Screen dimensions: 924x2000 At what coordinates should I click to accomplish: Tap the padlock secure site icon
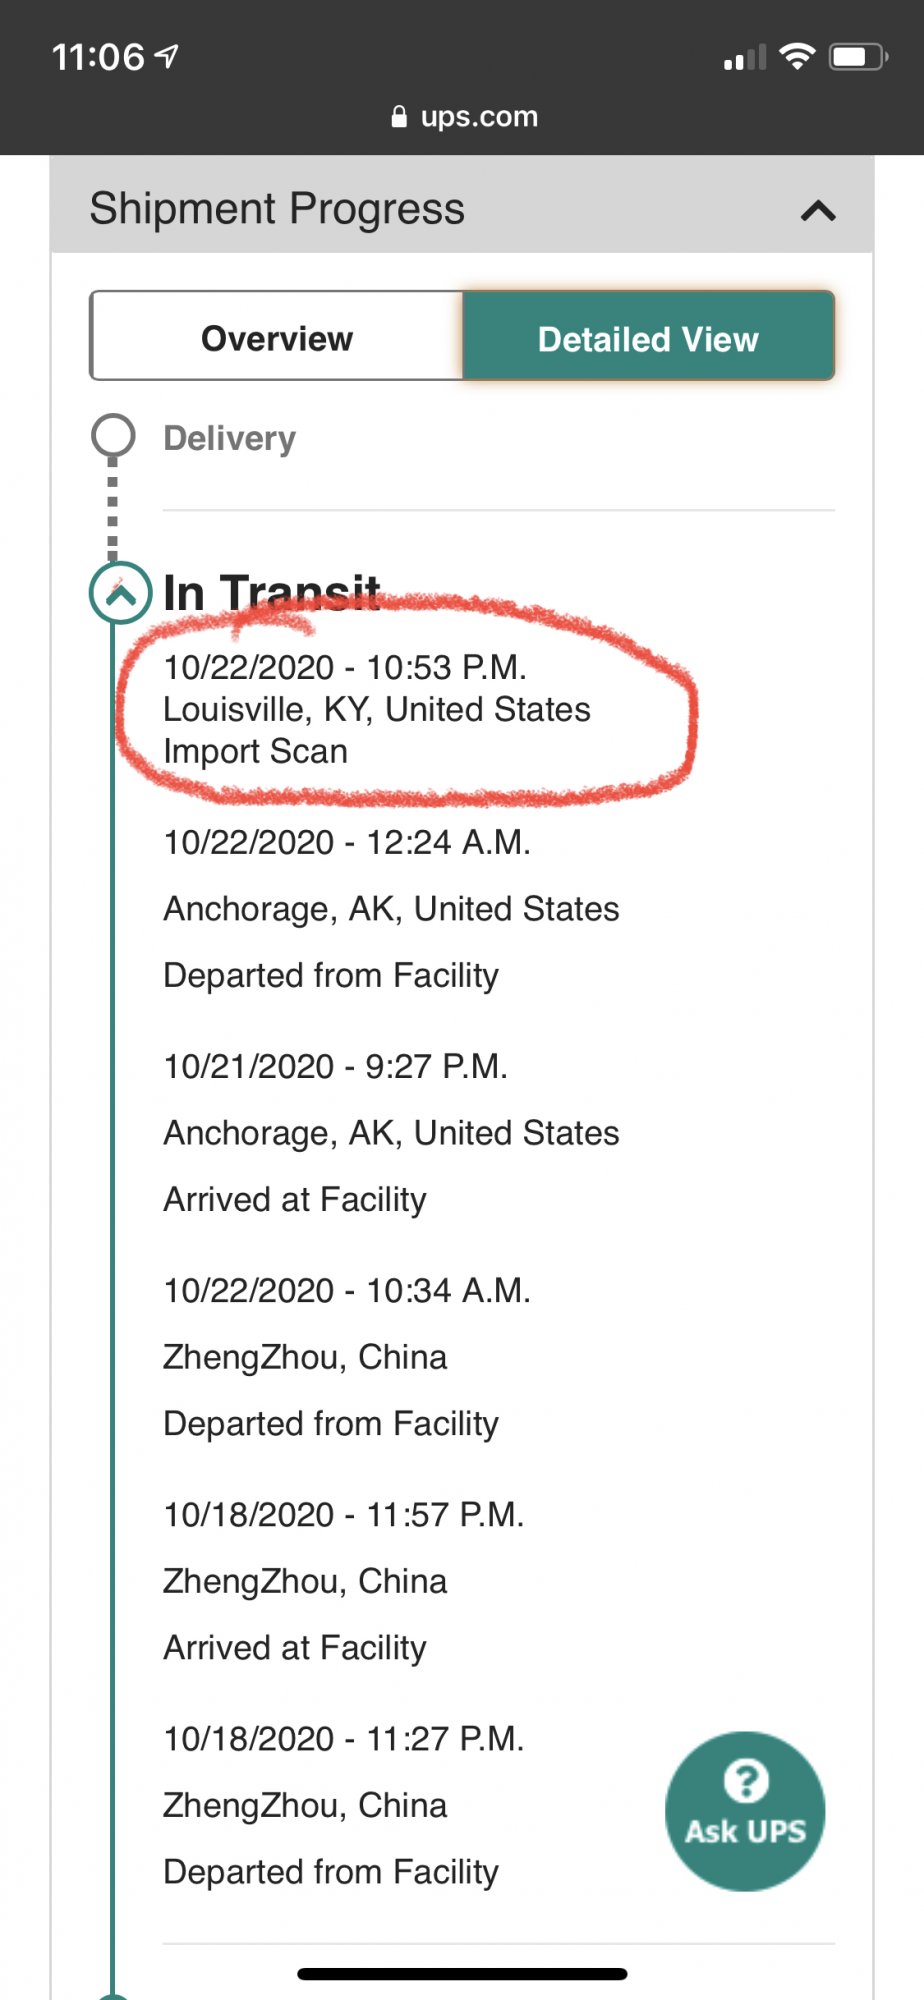coord(399,117)
